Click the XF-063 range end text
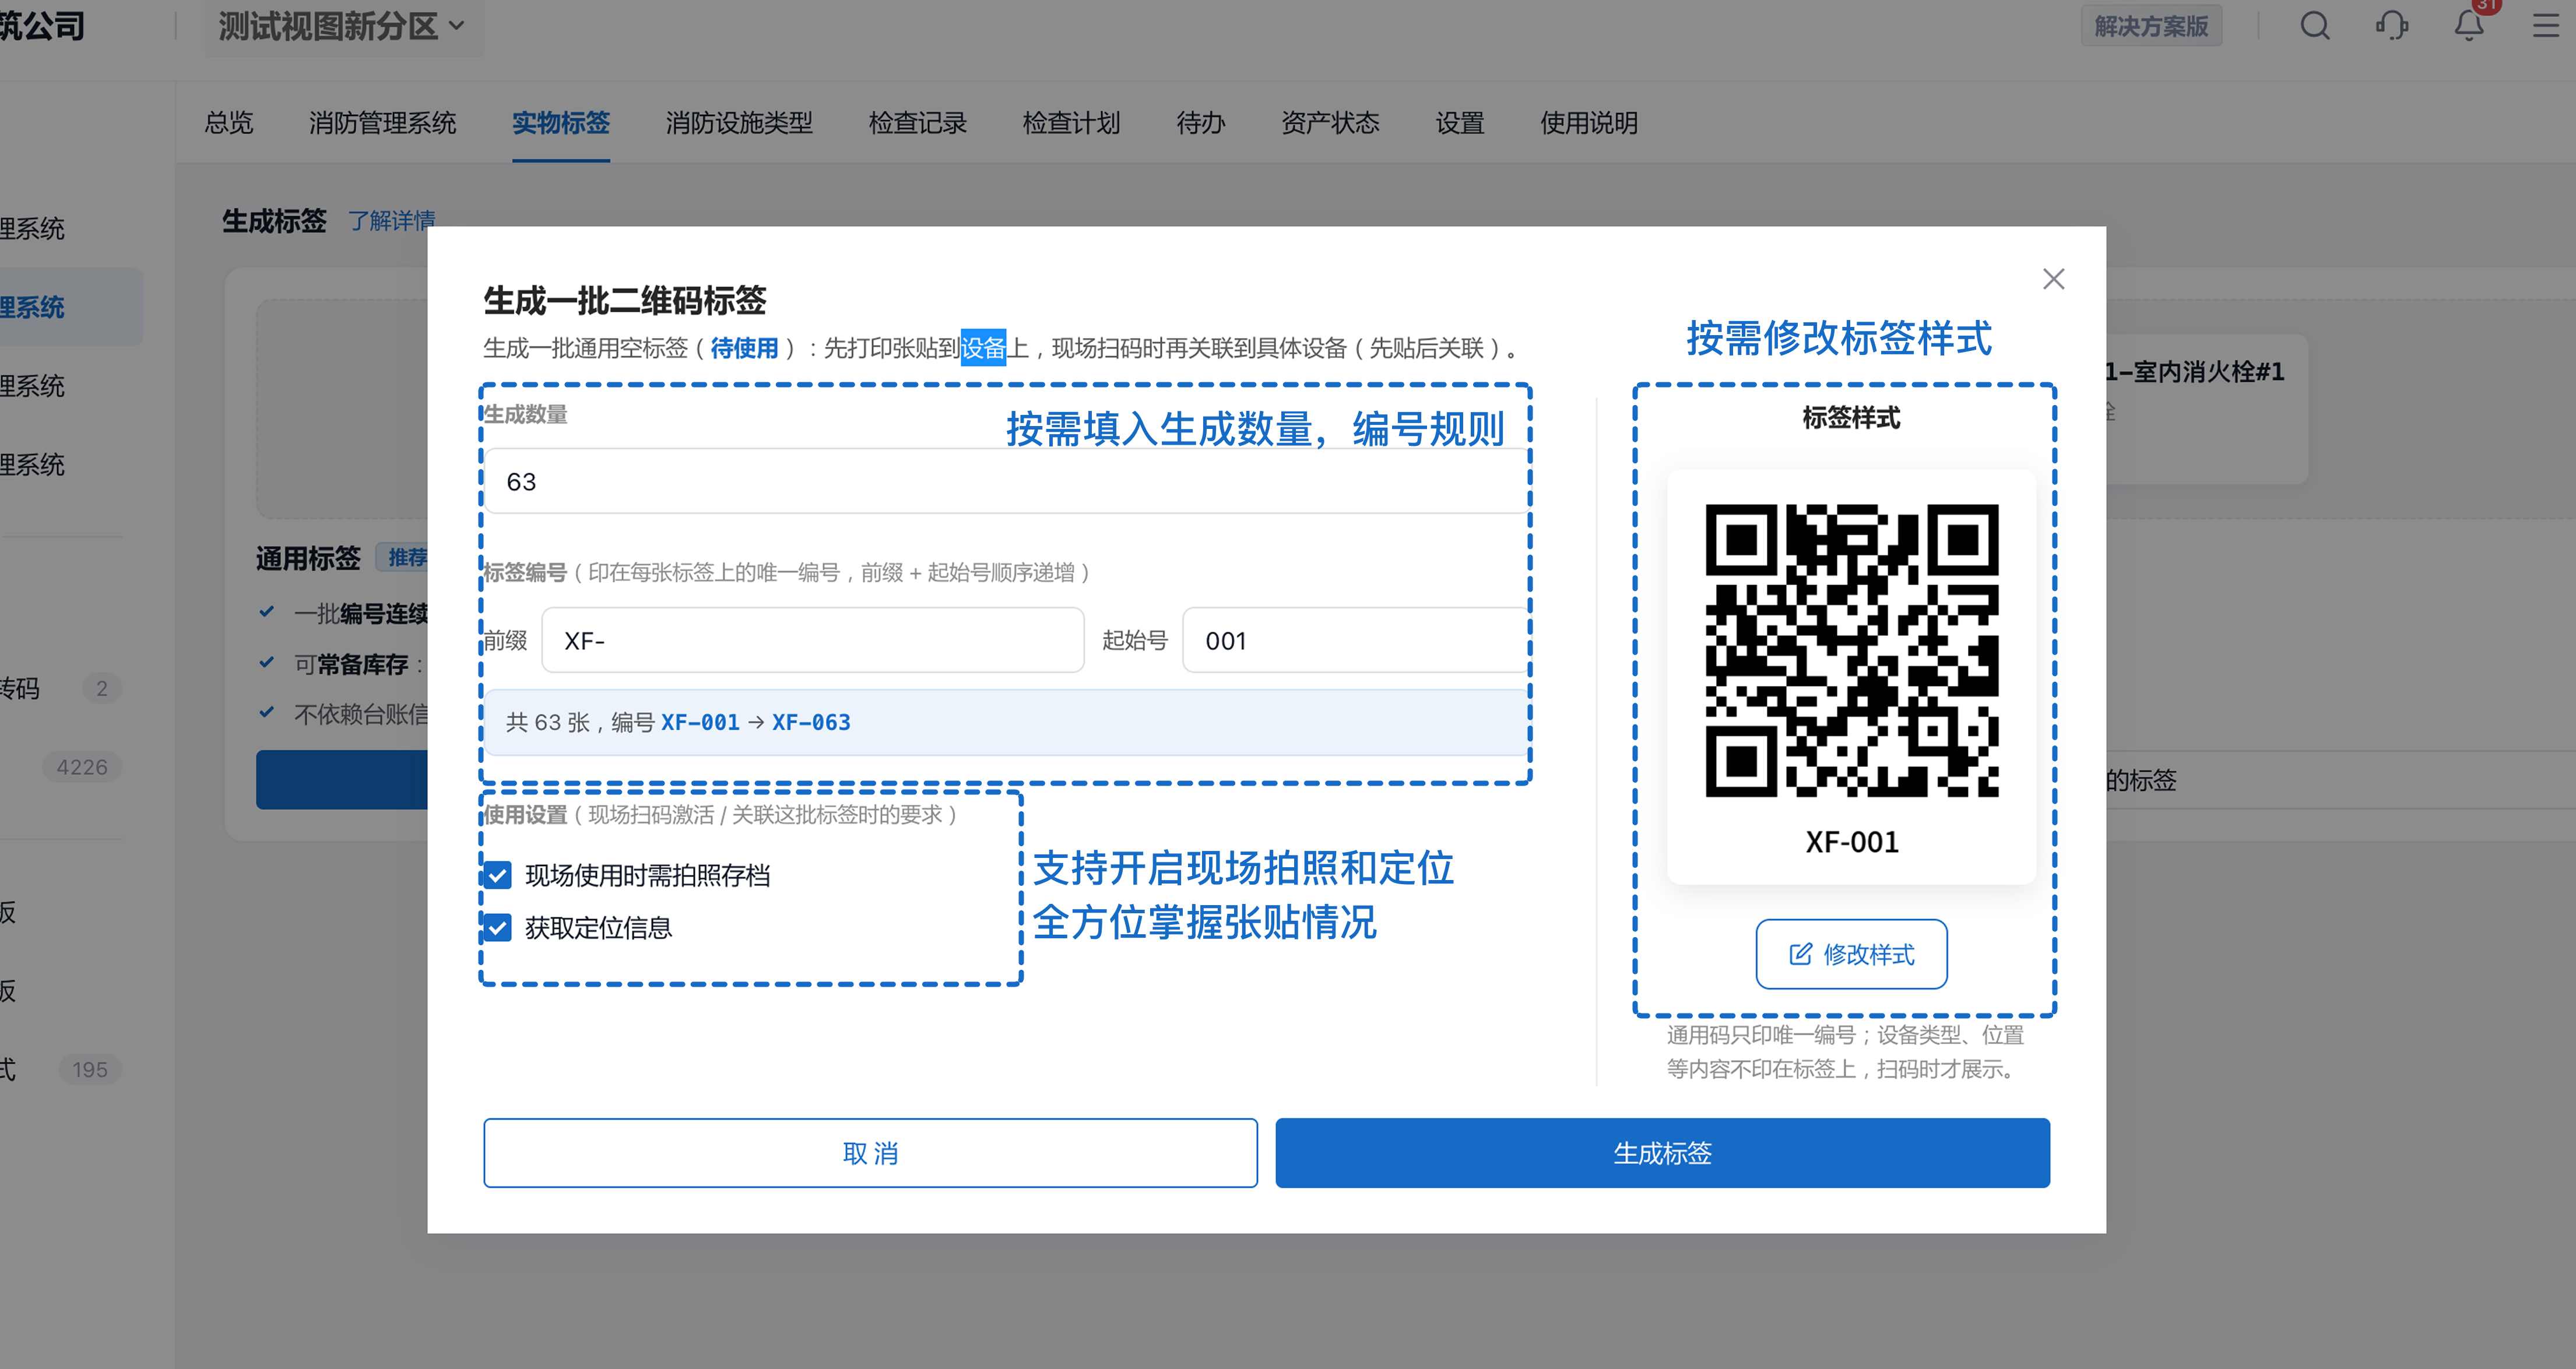Viewport: 2576px width, 1369px height. coord(811,722)
